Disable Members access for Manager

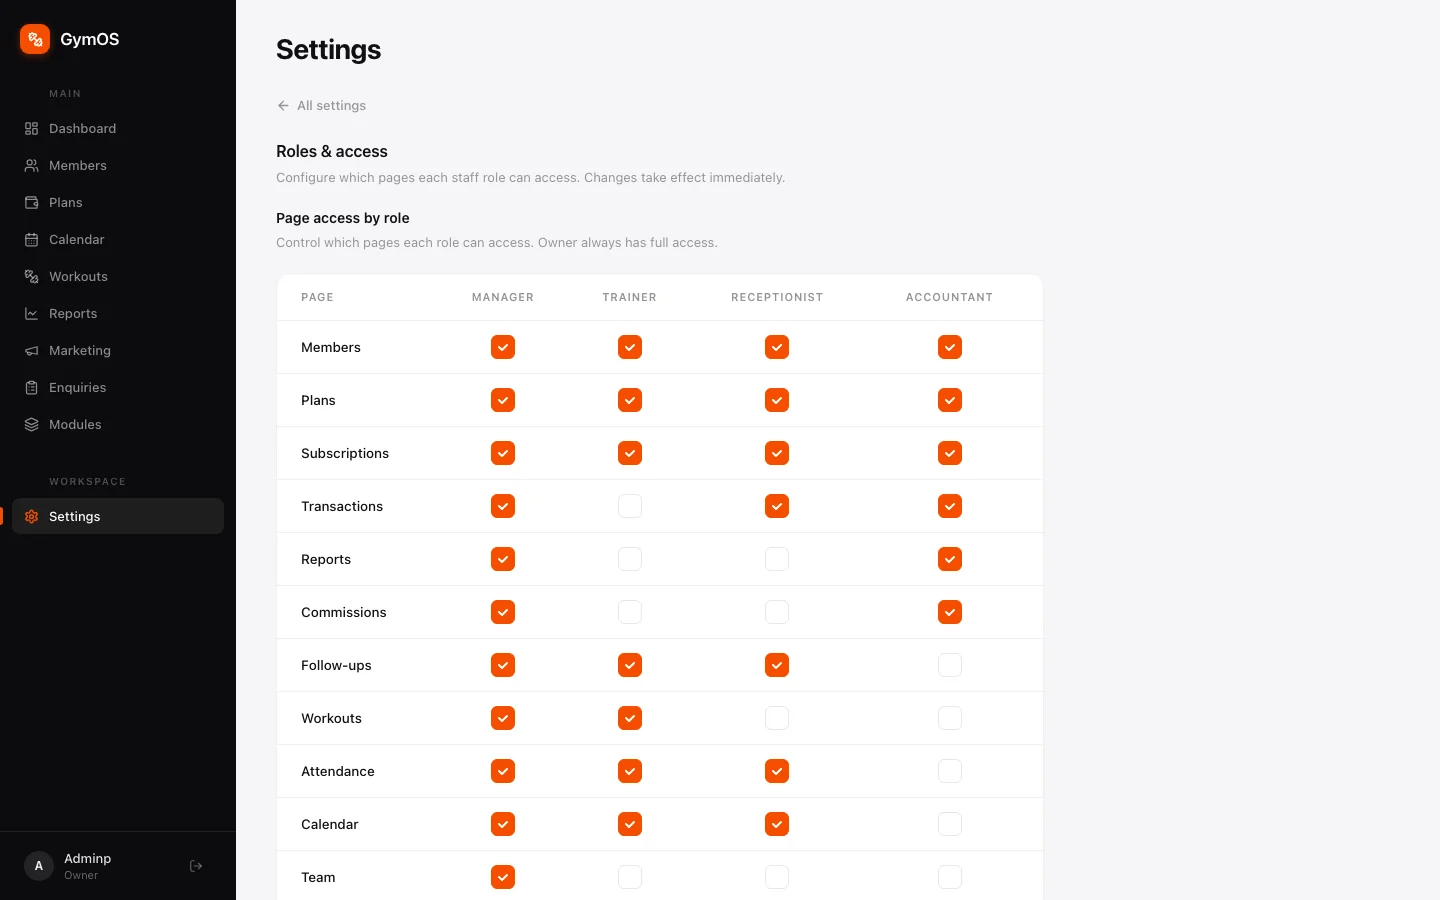[503, 347]
